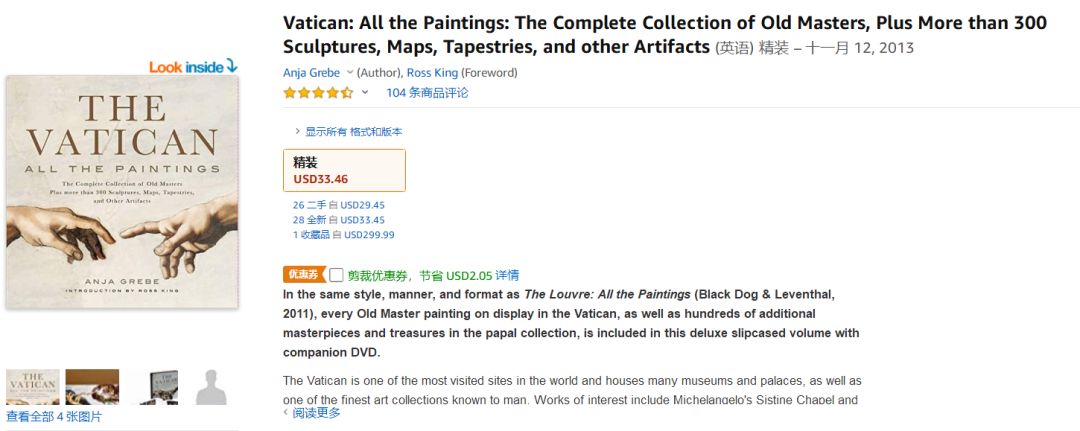Expand the read more description link
1080x431 pixels.
coord(316,413)
